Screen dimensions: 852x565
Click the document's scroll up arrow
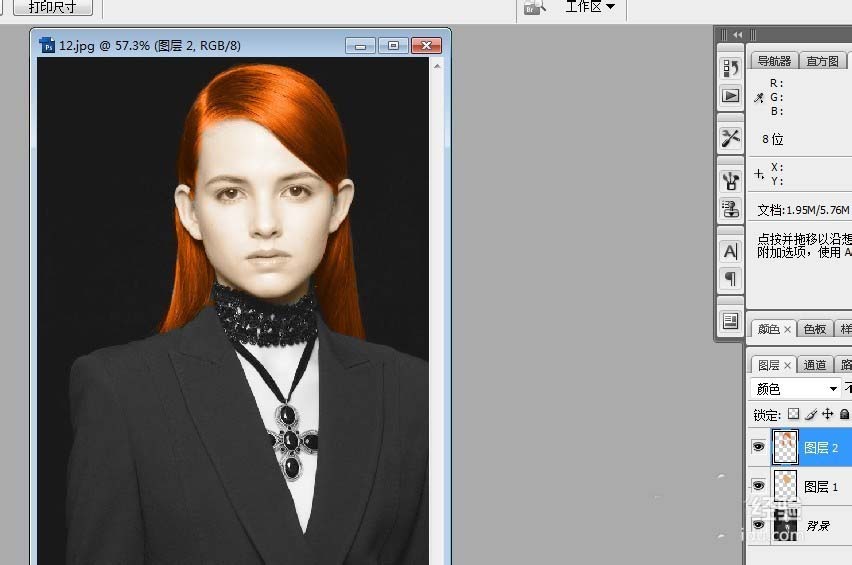(x=437, y=66)
